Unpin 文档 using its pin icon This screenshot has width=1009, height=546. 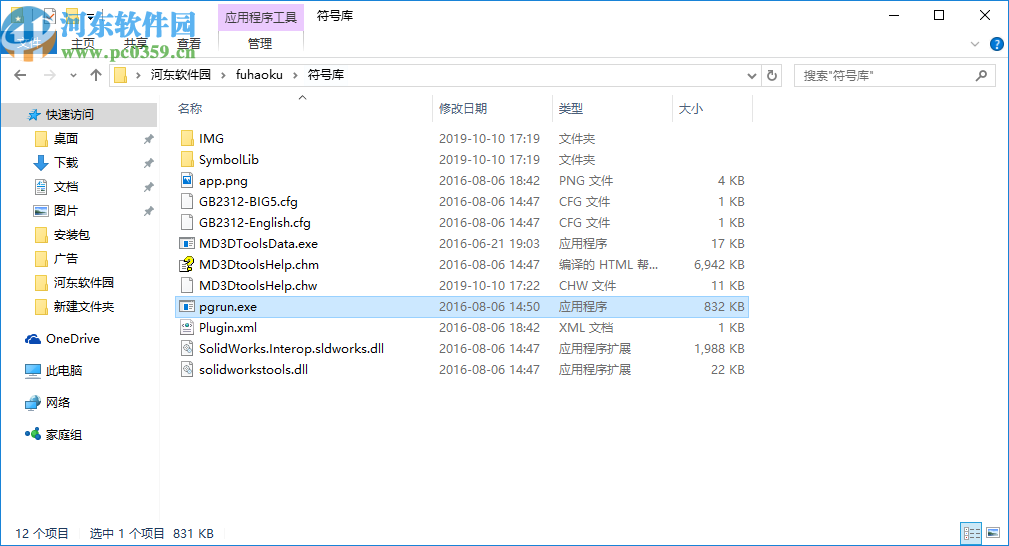pyautogui.click(x=149, y=187)
